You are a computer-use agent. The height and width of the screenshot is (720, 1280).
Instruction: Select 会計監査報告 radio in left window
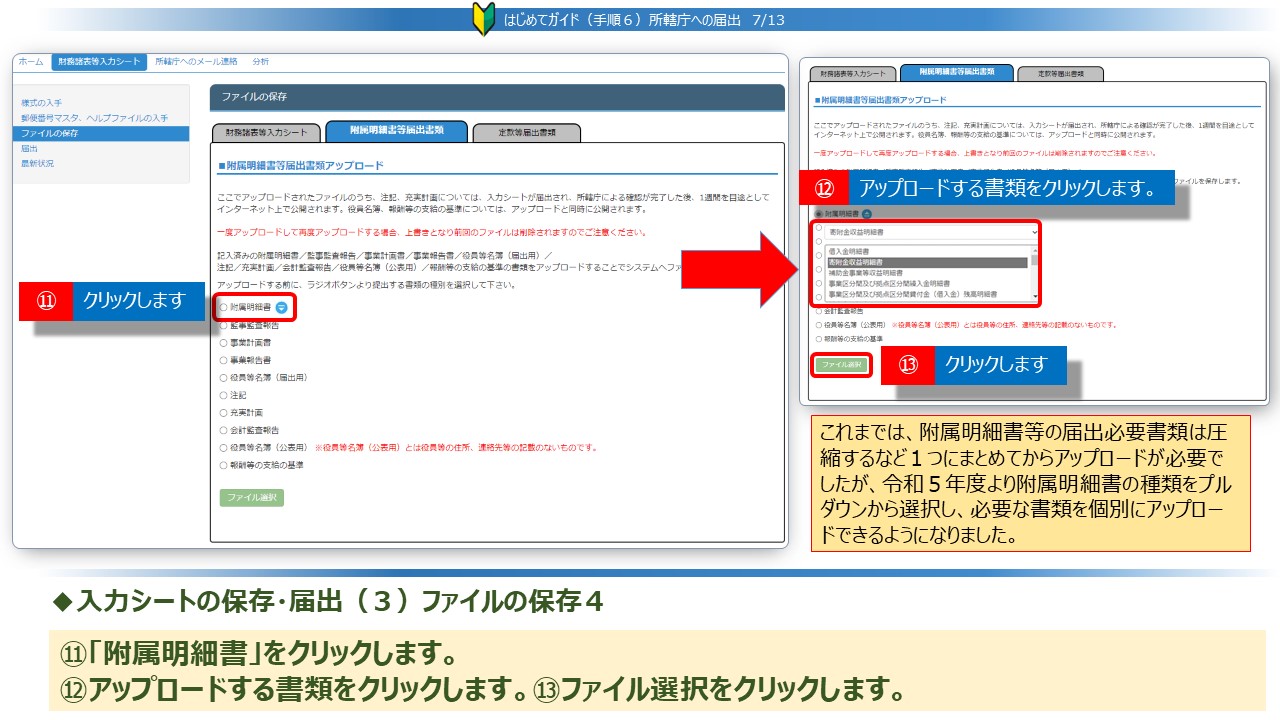point(223,430)
